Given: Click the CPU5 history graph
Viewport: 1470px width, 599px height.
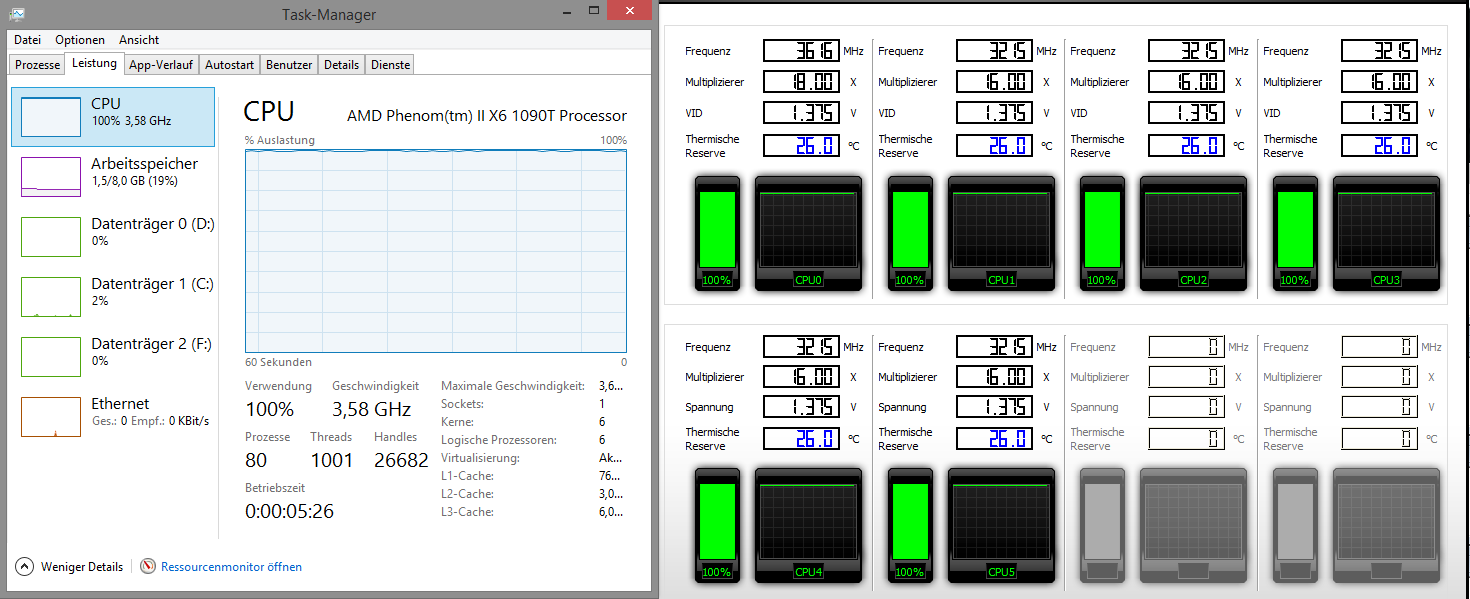Looking at the screenshot, I should pos(1001,522).
